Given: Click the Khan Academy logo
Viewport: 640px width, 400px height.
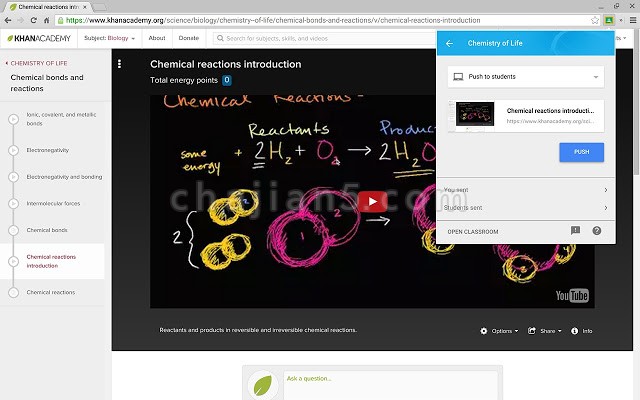Looking at the screenshot, I should (39, 38).
